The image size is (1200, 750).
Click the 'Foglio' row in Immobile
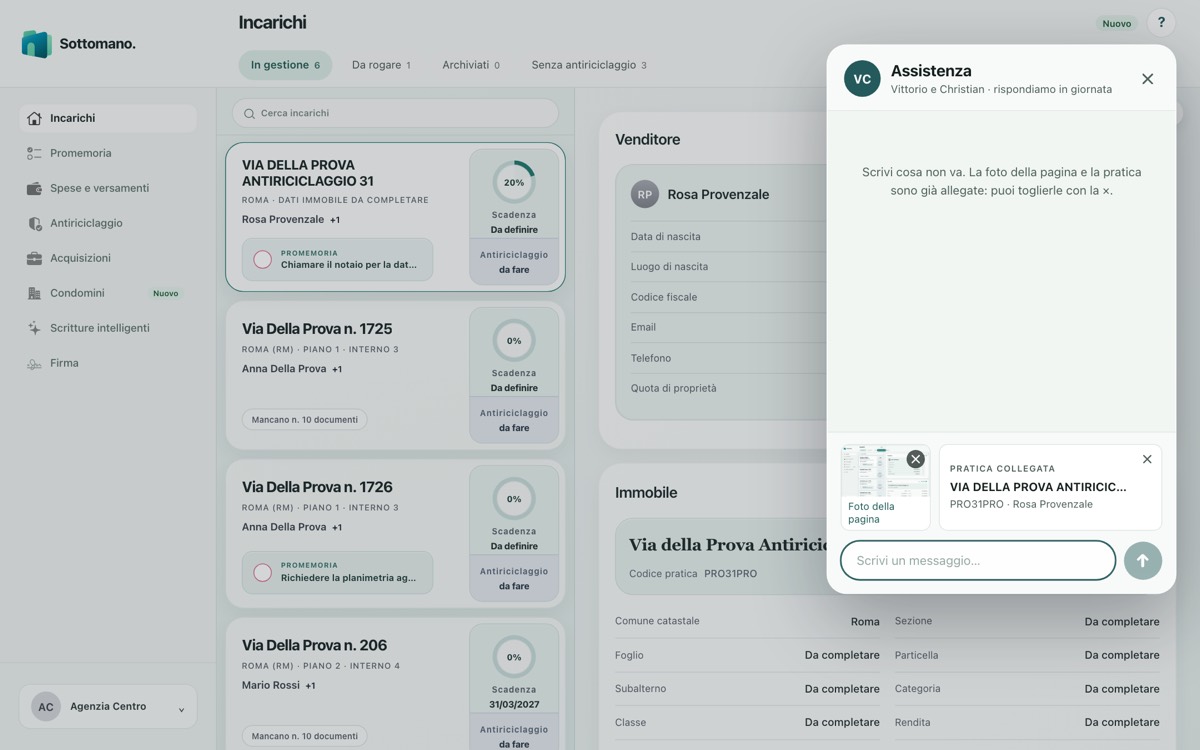[x=747, y=656]
